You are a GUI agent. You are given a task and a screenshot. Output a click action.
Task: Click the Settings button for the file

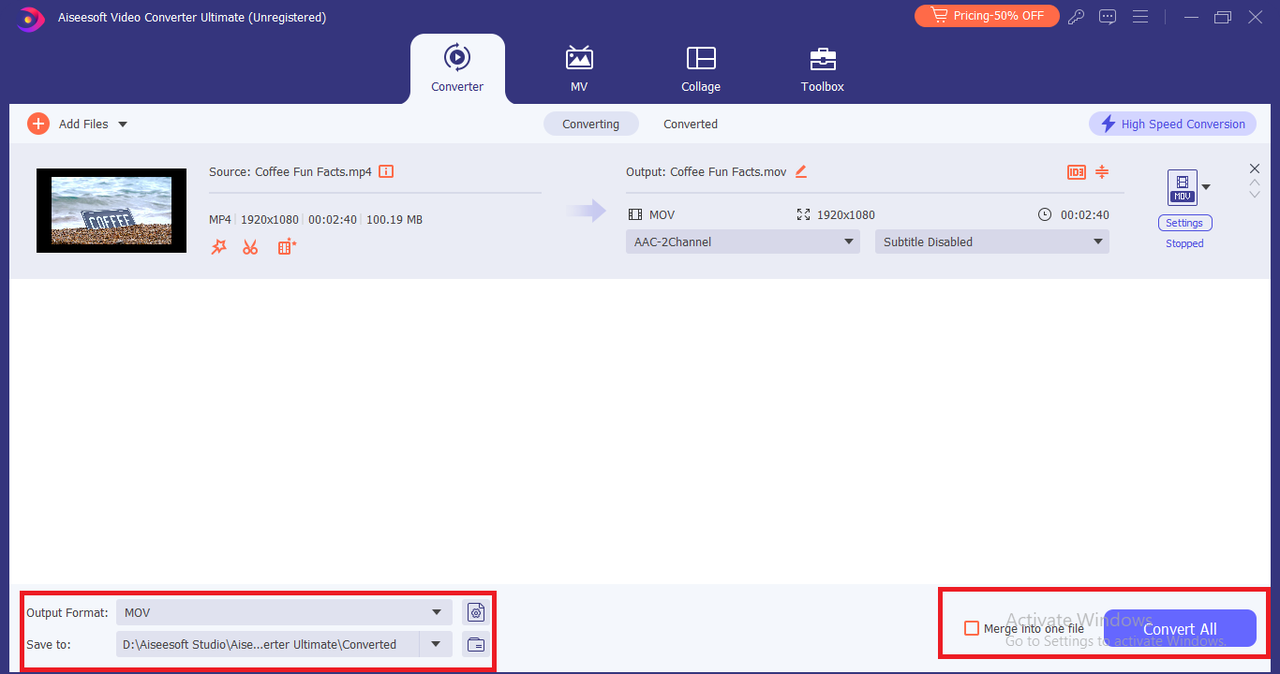click(1185, 223)
